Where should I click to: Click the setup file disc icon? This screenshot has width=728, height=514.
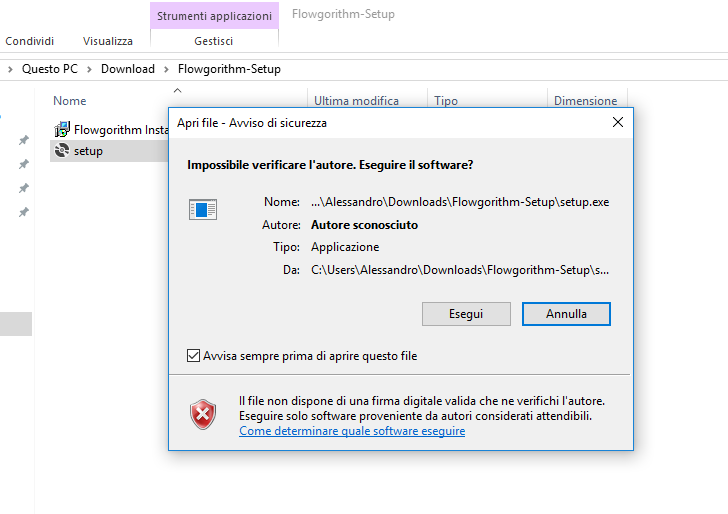click(62, 151)
